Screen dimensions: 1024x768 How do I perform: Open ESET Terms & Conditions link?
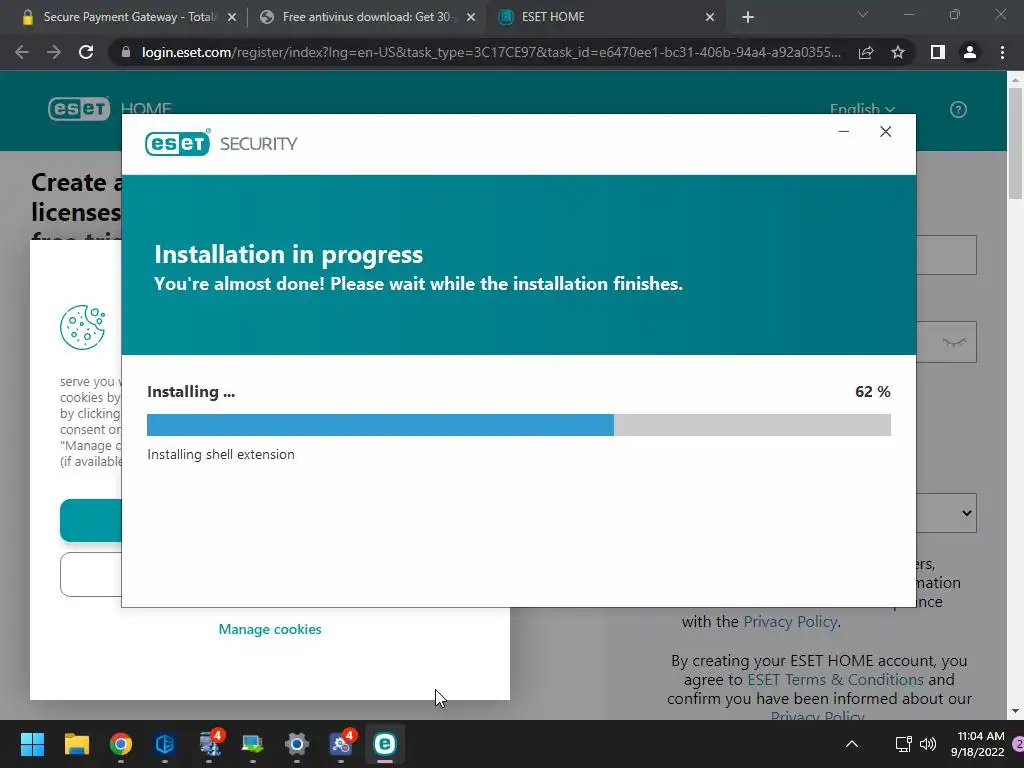[x=835, y=680]
